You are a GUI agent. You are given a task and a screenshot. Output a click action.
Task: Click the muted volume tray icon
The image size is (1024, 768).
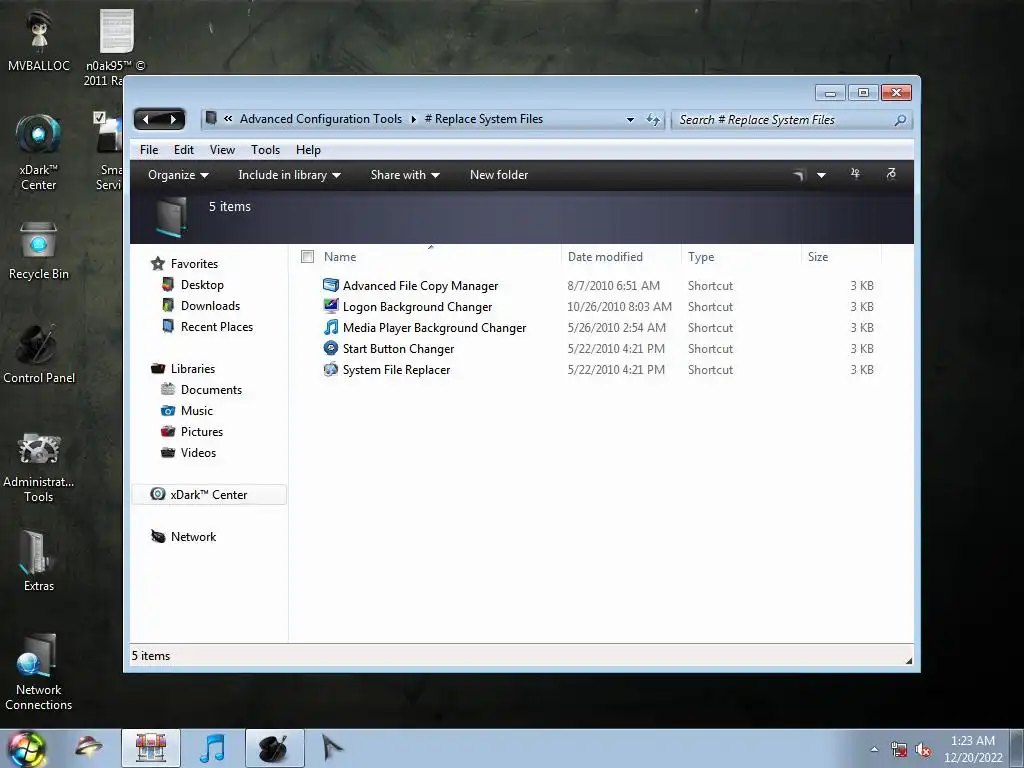(x=923, y=750)
